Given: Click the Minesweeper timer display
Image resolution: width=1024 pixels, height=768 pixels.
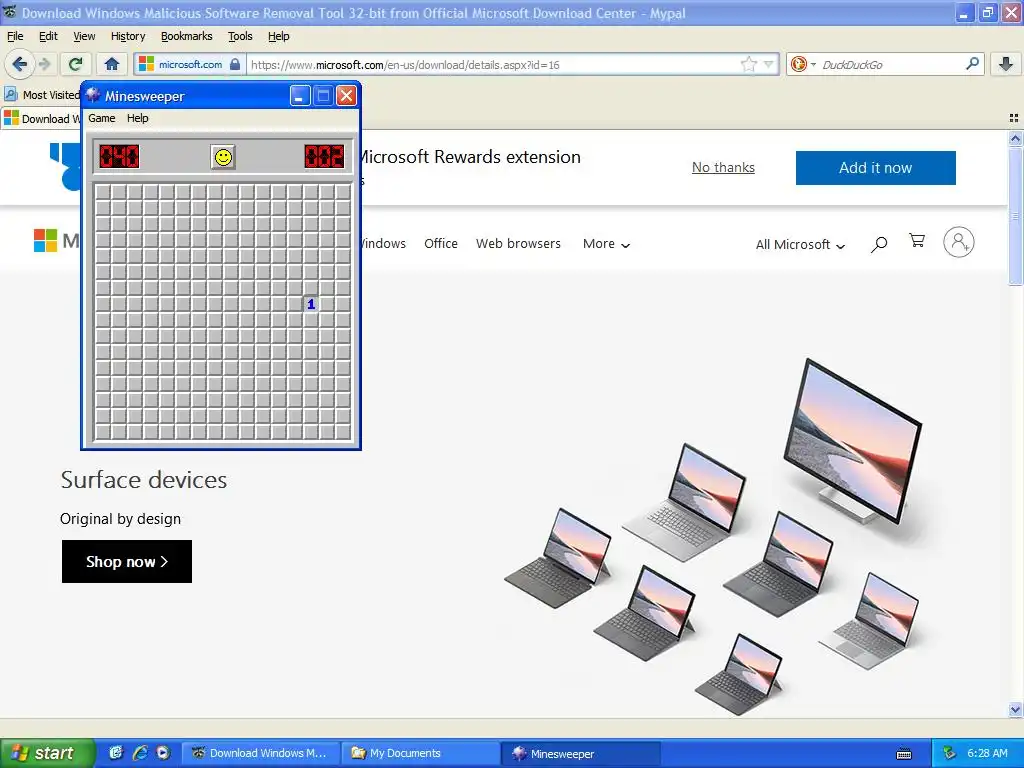Looking at the screenshot, I should 324,157.
